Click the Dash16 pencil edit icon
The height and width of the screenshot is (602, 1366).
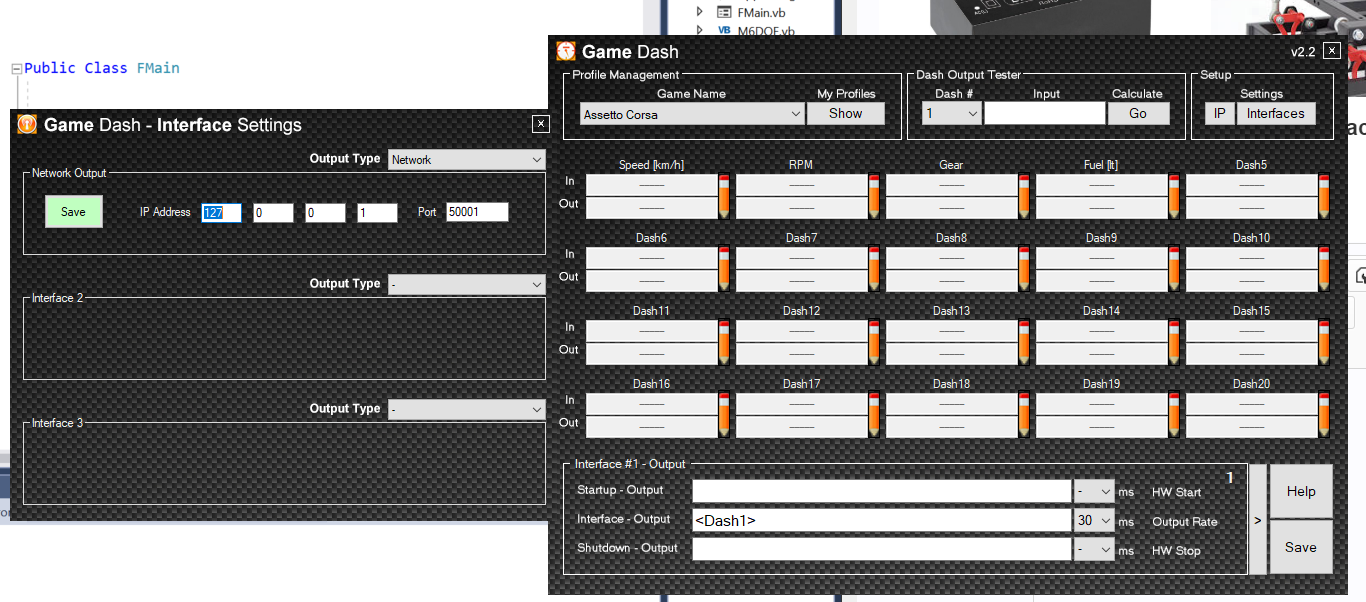[x=725, y=415]
